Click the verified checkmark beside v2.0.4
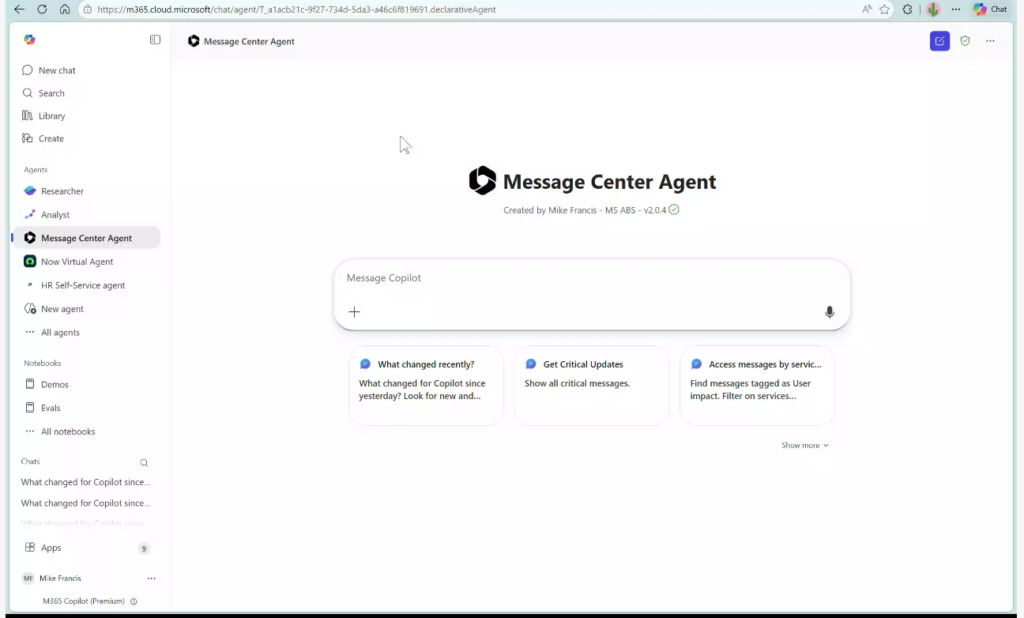The image size is (1024, 618). (x=674, y=210)
